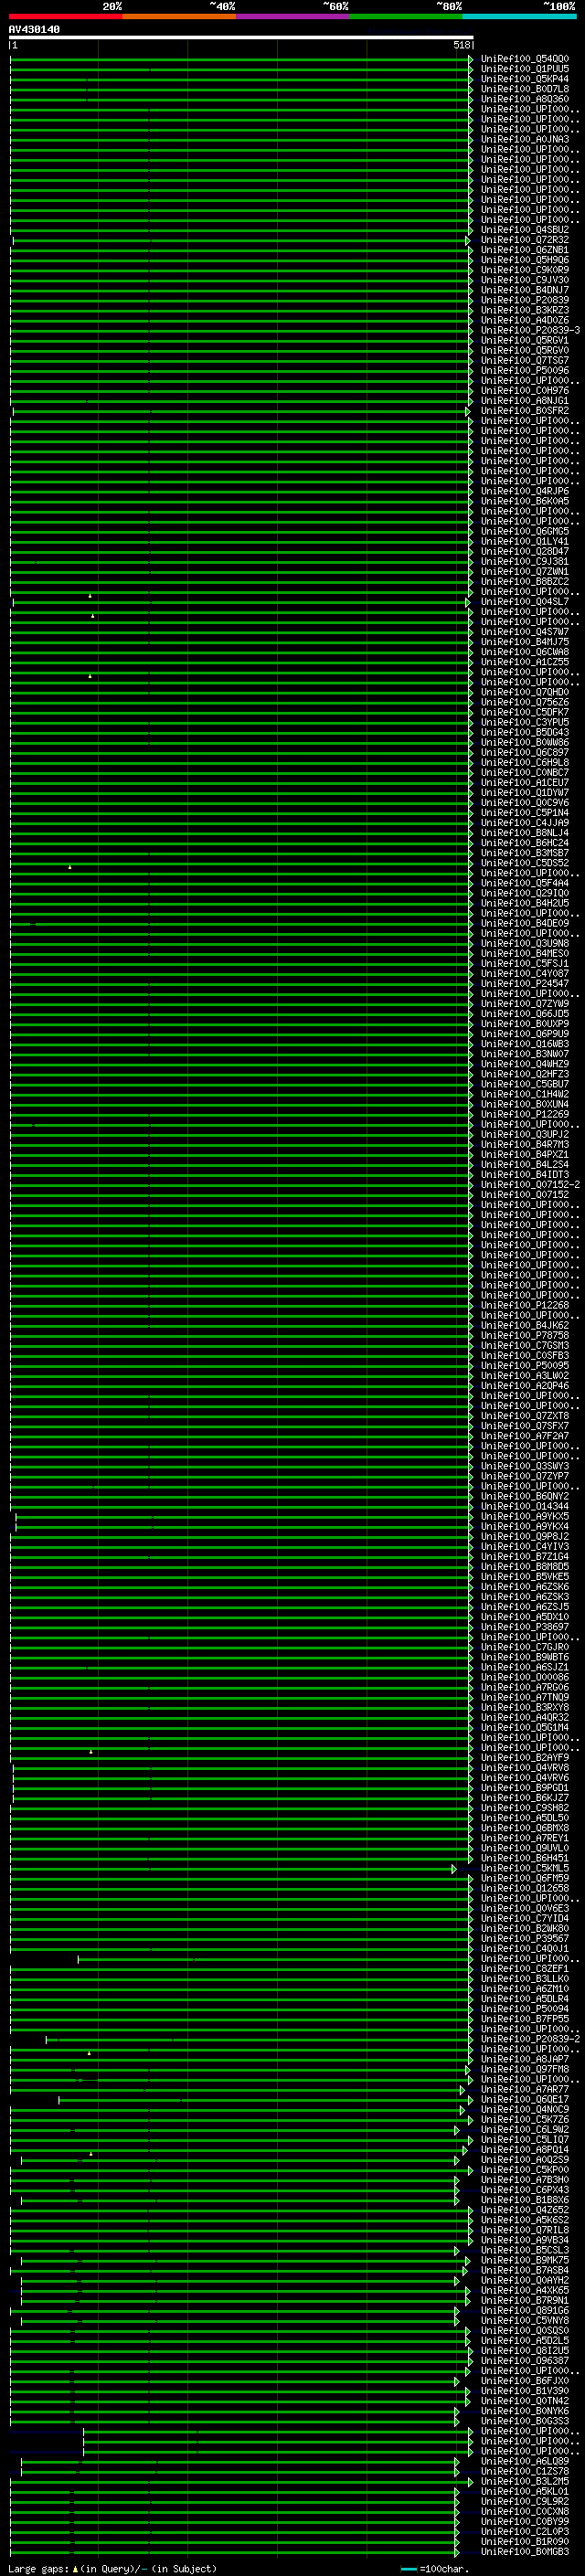This screenshot has width=585, height=2576.
Task: Click the Large gaps legend text
Action: [112, 2569]
